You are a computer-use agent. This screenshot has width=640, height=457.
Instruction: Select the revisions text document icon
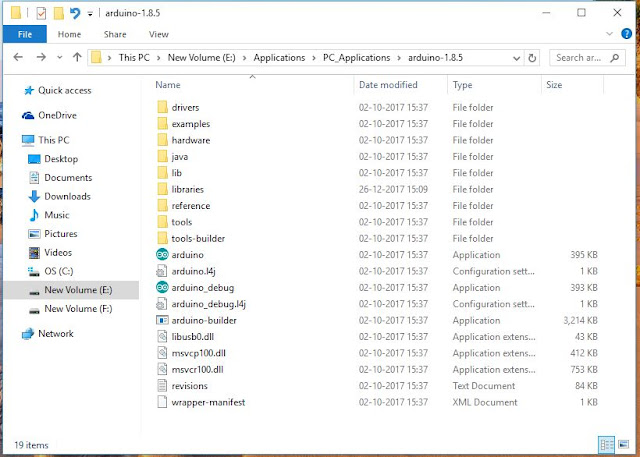(x=162, y=385)
